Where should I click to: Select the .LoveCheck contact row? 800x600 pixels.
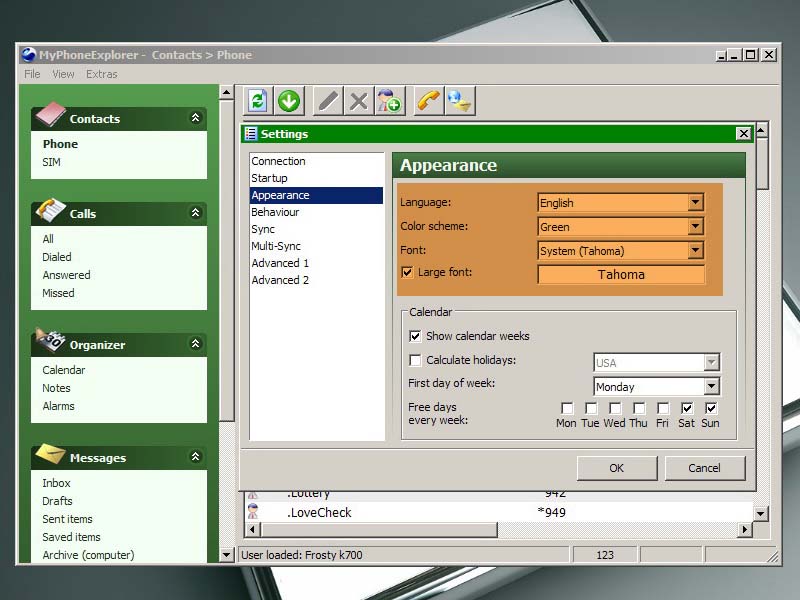pyautogui.click(x=498, y=512)
